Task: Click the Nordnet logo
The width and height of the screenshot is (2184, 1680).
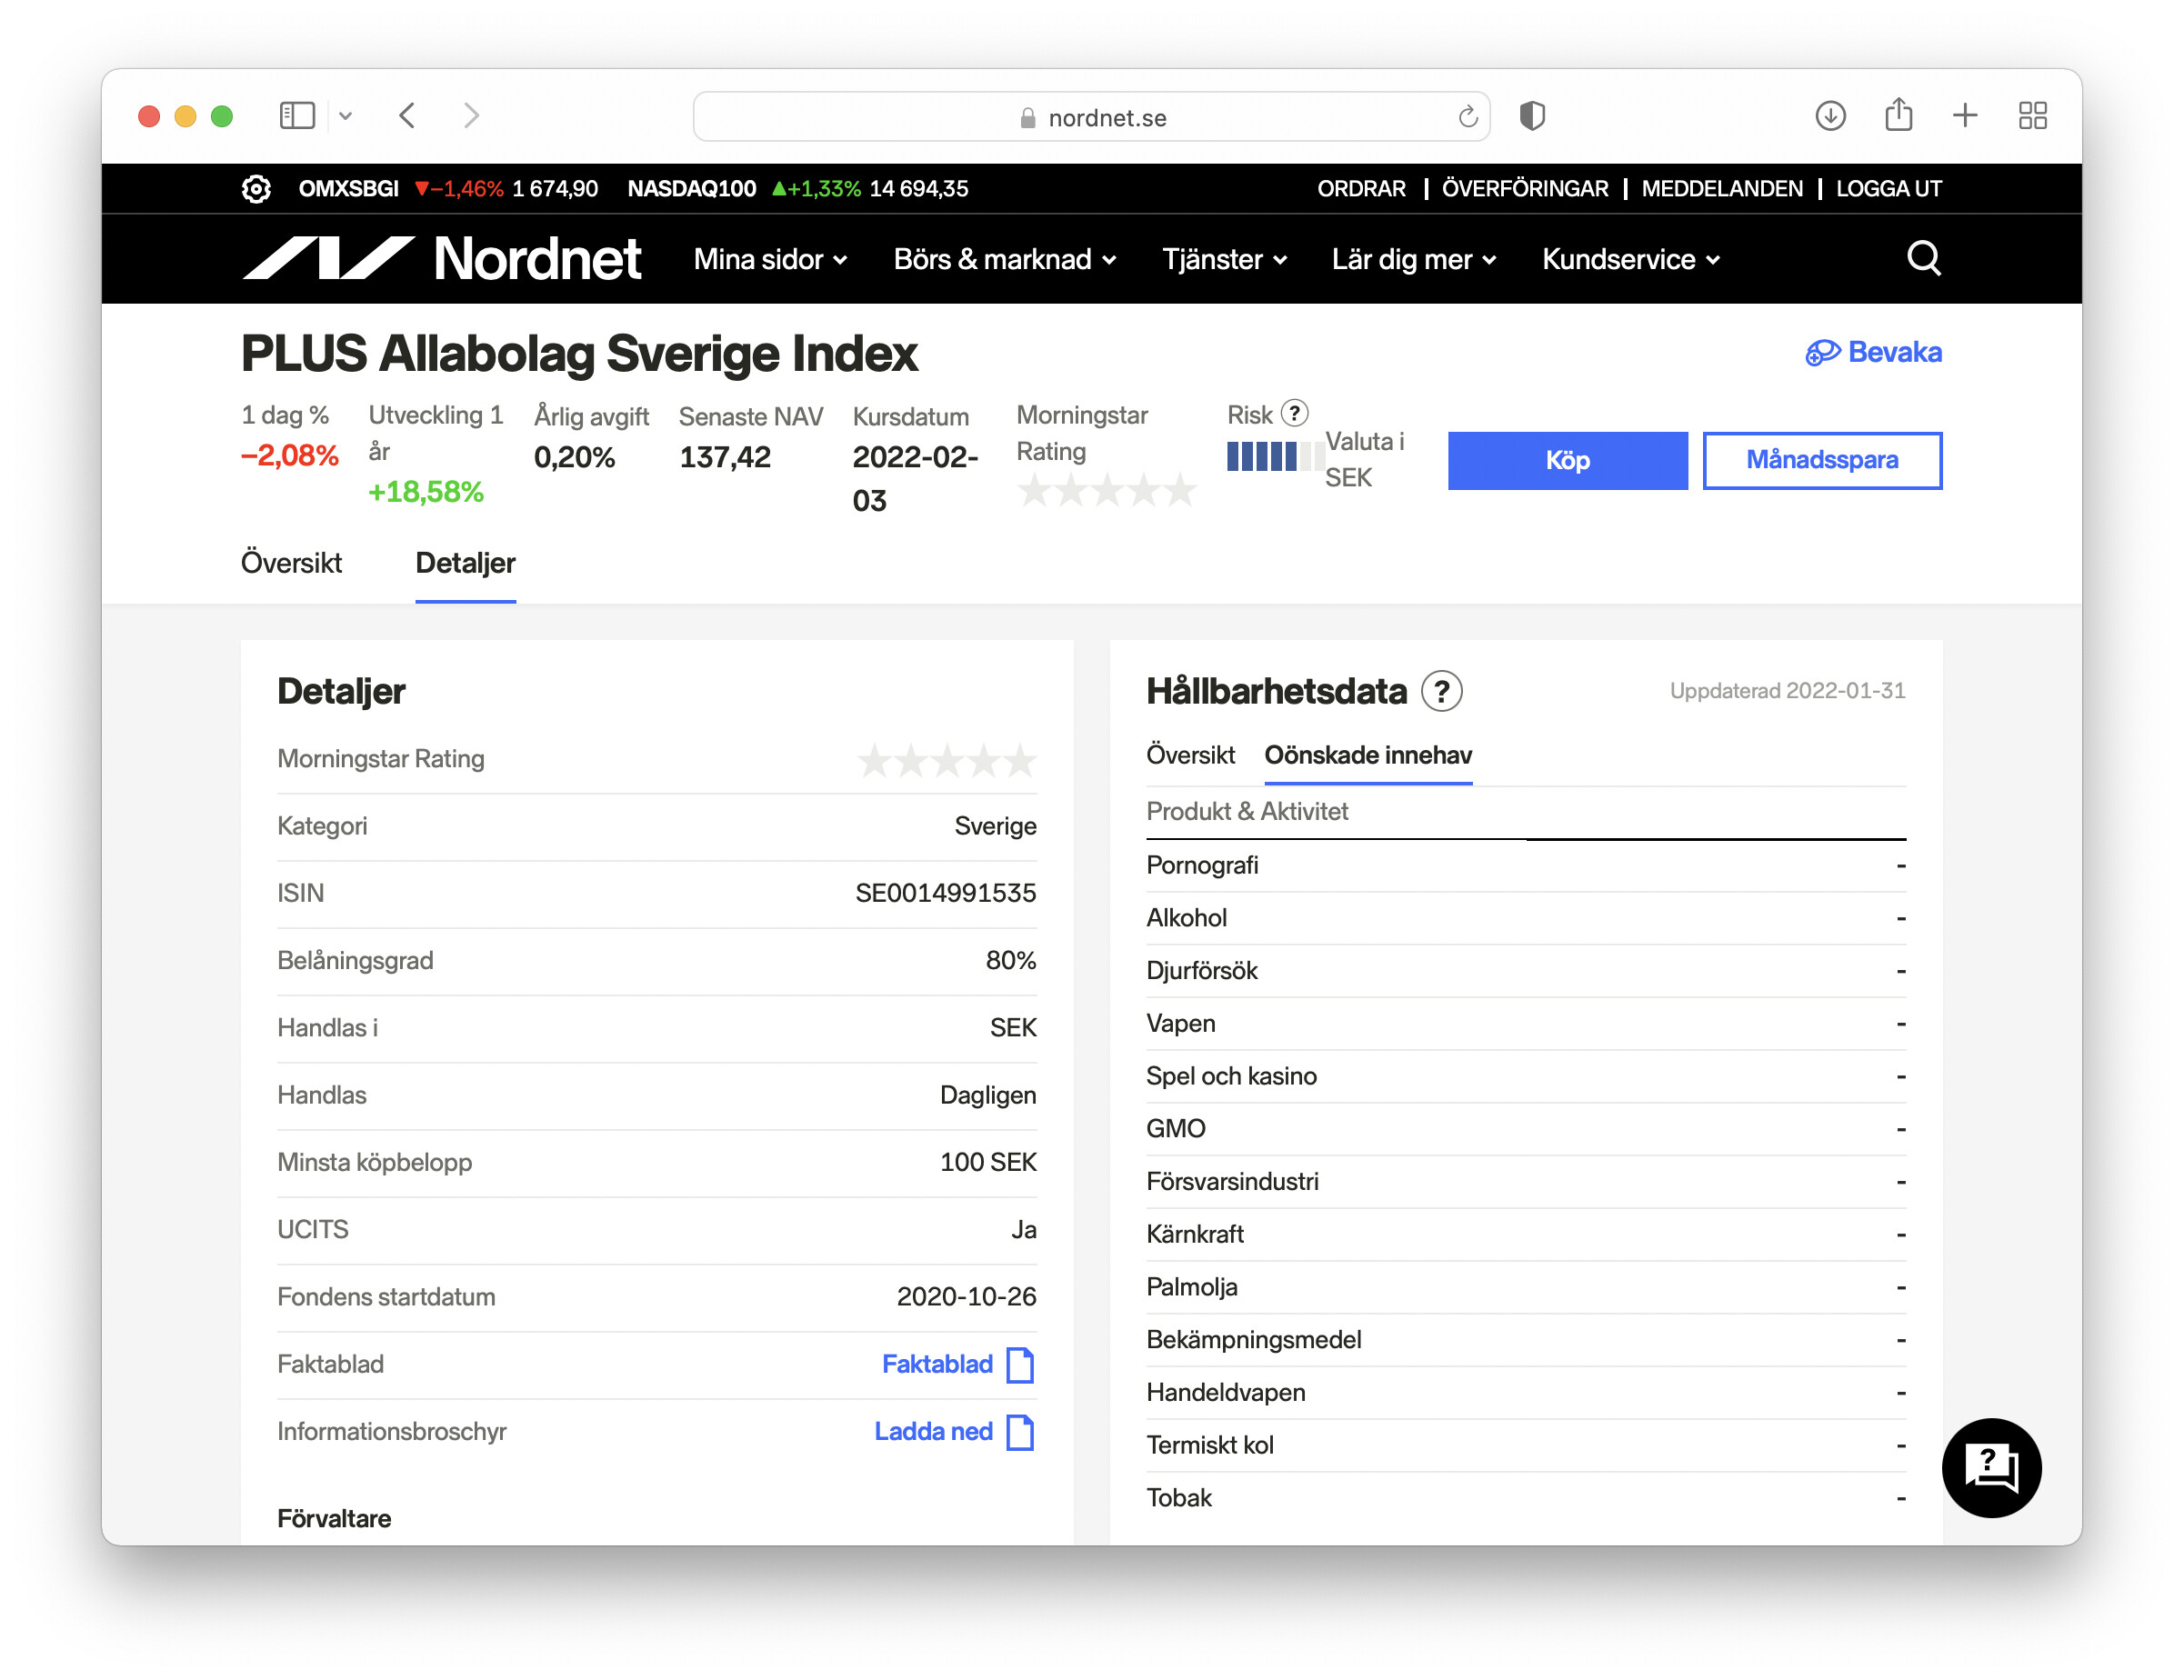Action: pos(442,259)
